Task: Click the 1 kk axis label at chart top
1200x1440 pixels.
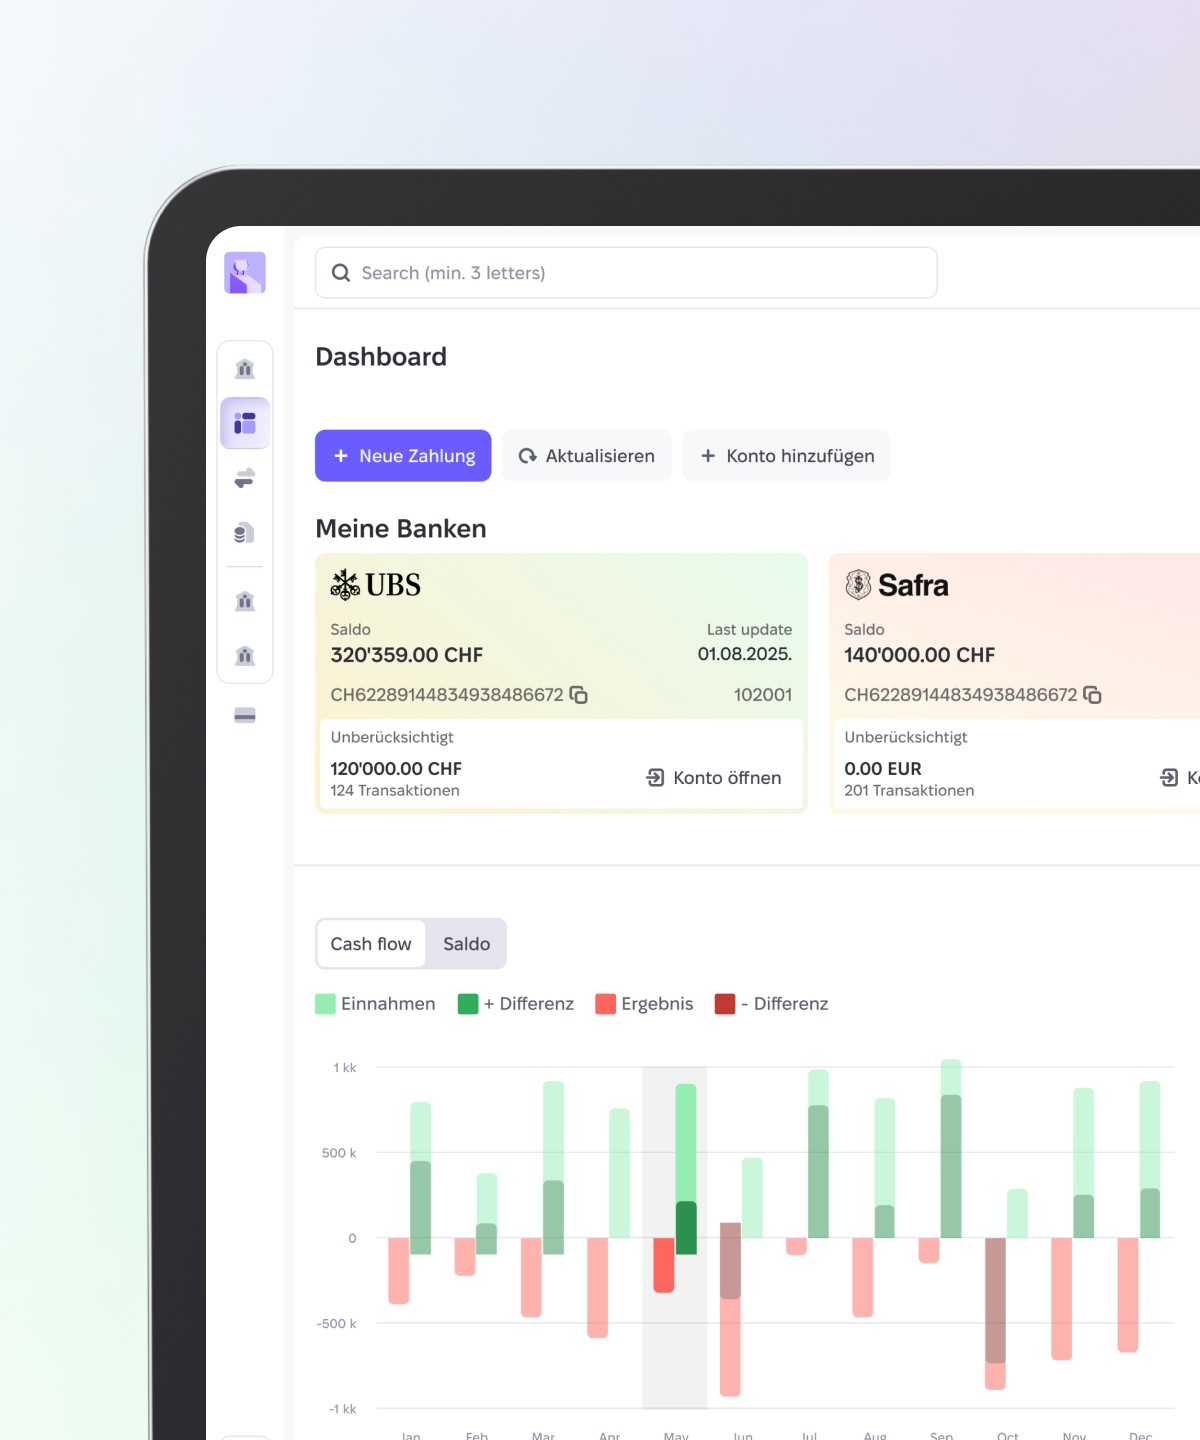Action: tap(345, 1068)
